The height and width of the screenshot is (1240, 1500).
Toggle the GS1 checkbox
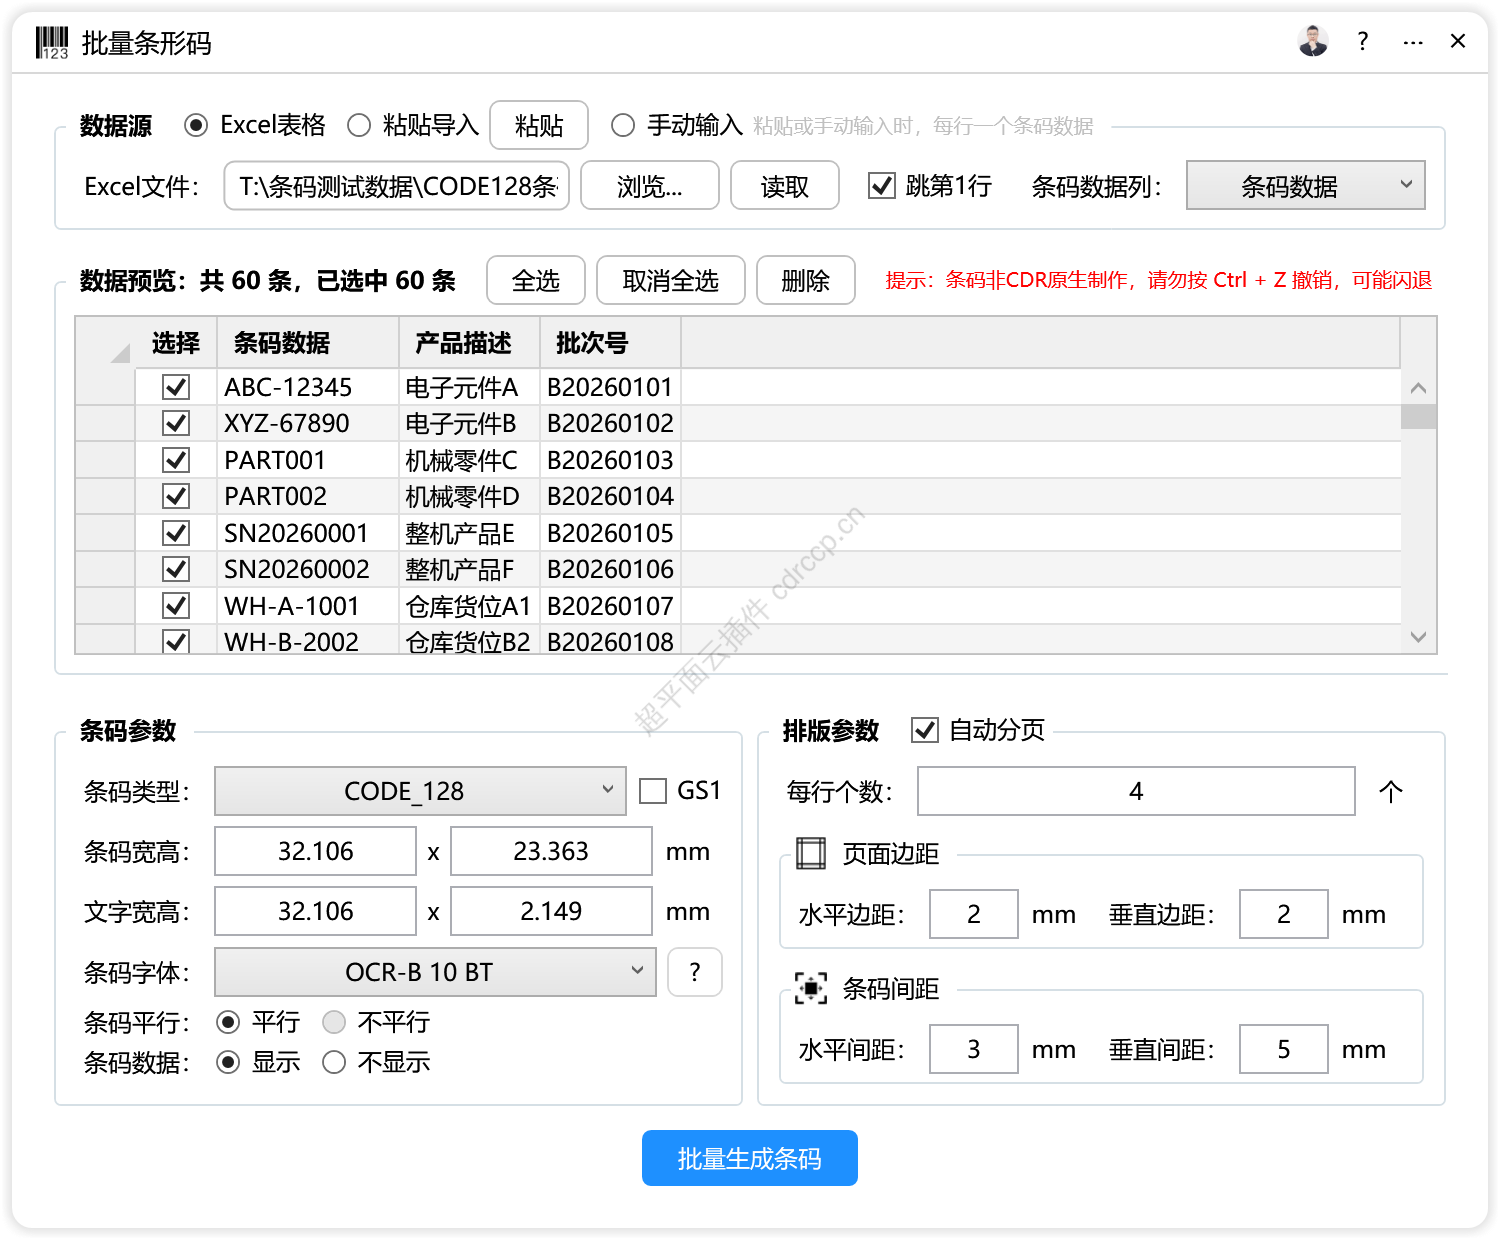653,791
